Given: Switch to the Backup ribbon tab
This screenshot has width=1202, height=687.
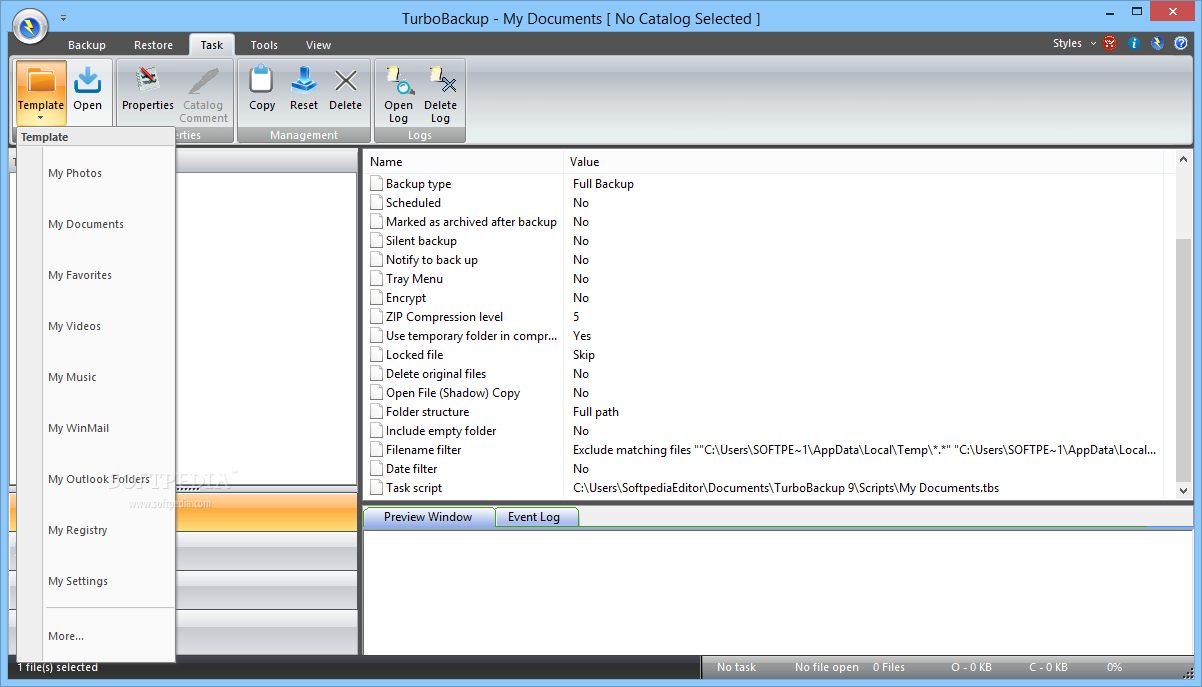Looking at the screenshot, I should pos(87,45).
